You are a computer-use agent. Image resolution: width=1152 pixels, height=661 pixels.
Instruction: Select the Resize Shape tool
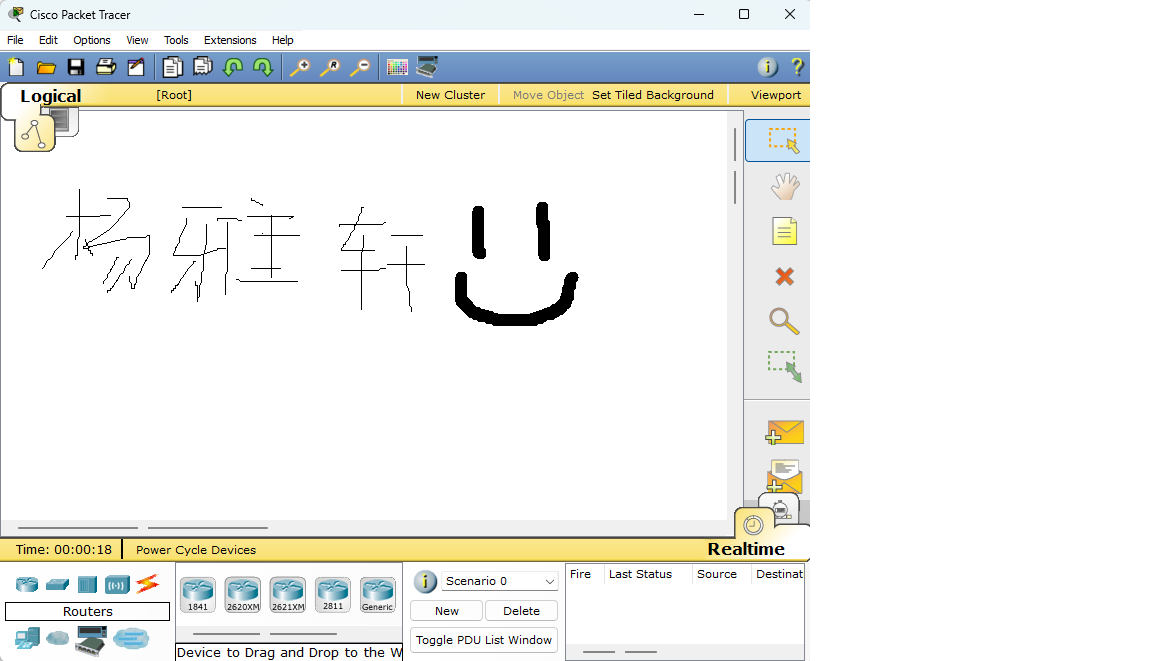(x=784, y=366)
